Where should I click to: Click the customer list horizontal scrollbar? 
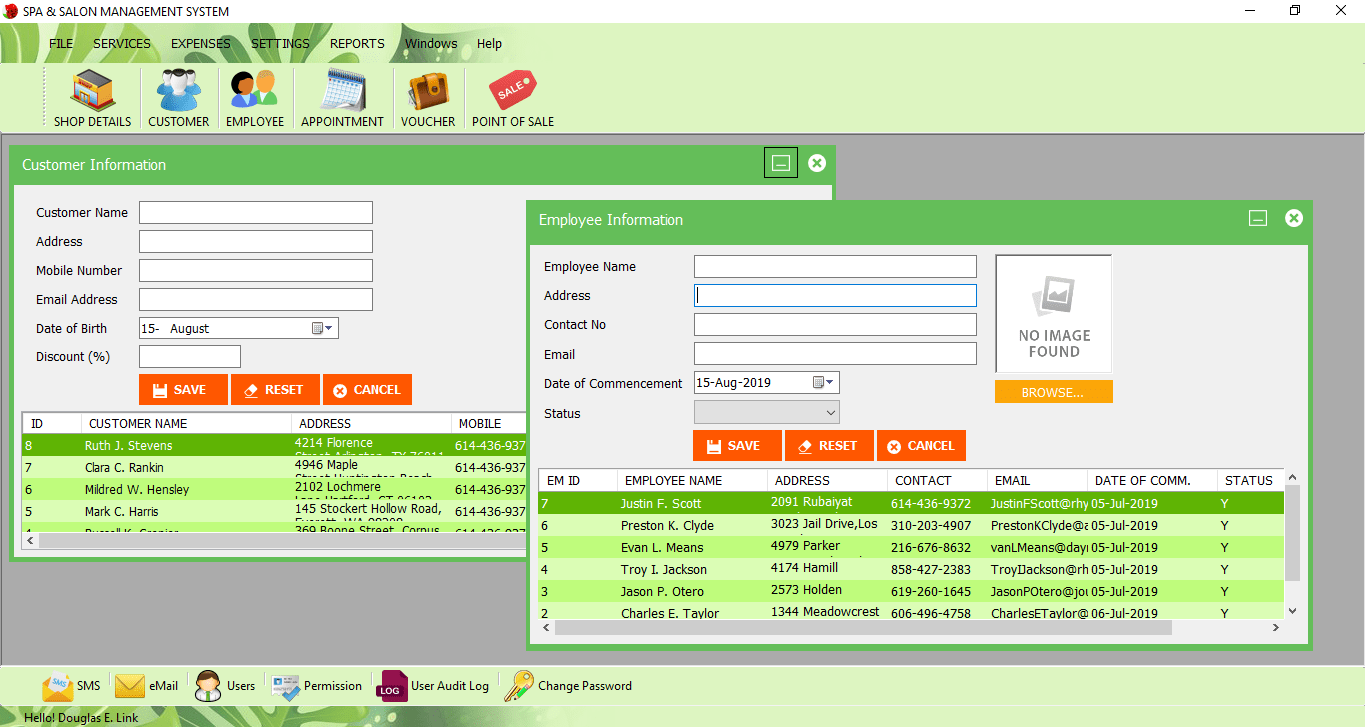pos(280,540)
